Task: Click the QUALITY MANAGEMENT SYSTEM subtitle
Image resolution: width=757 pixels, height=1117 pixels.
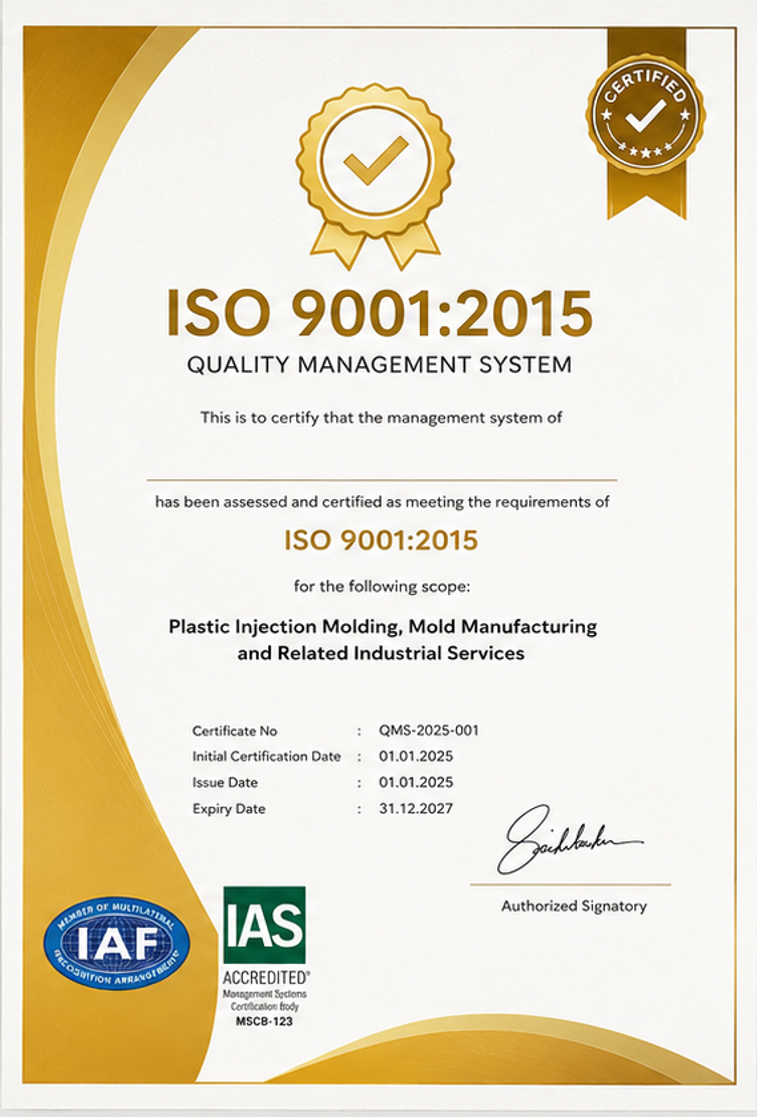Action: pyautogui.click(x=380, y=365)
